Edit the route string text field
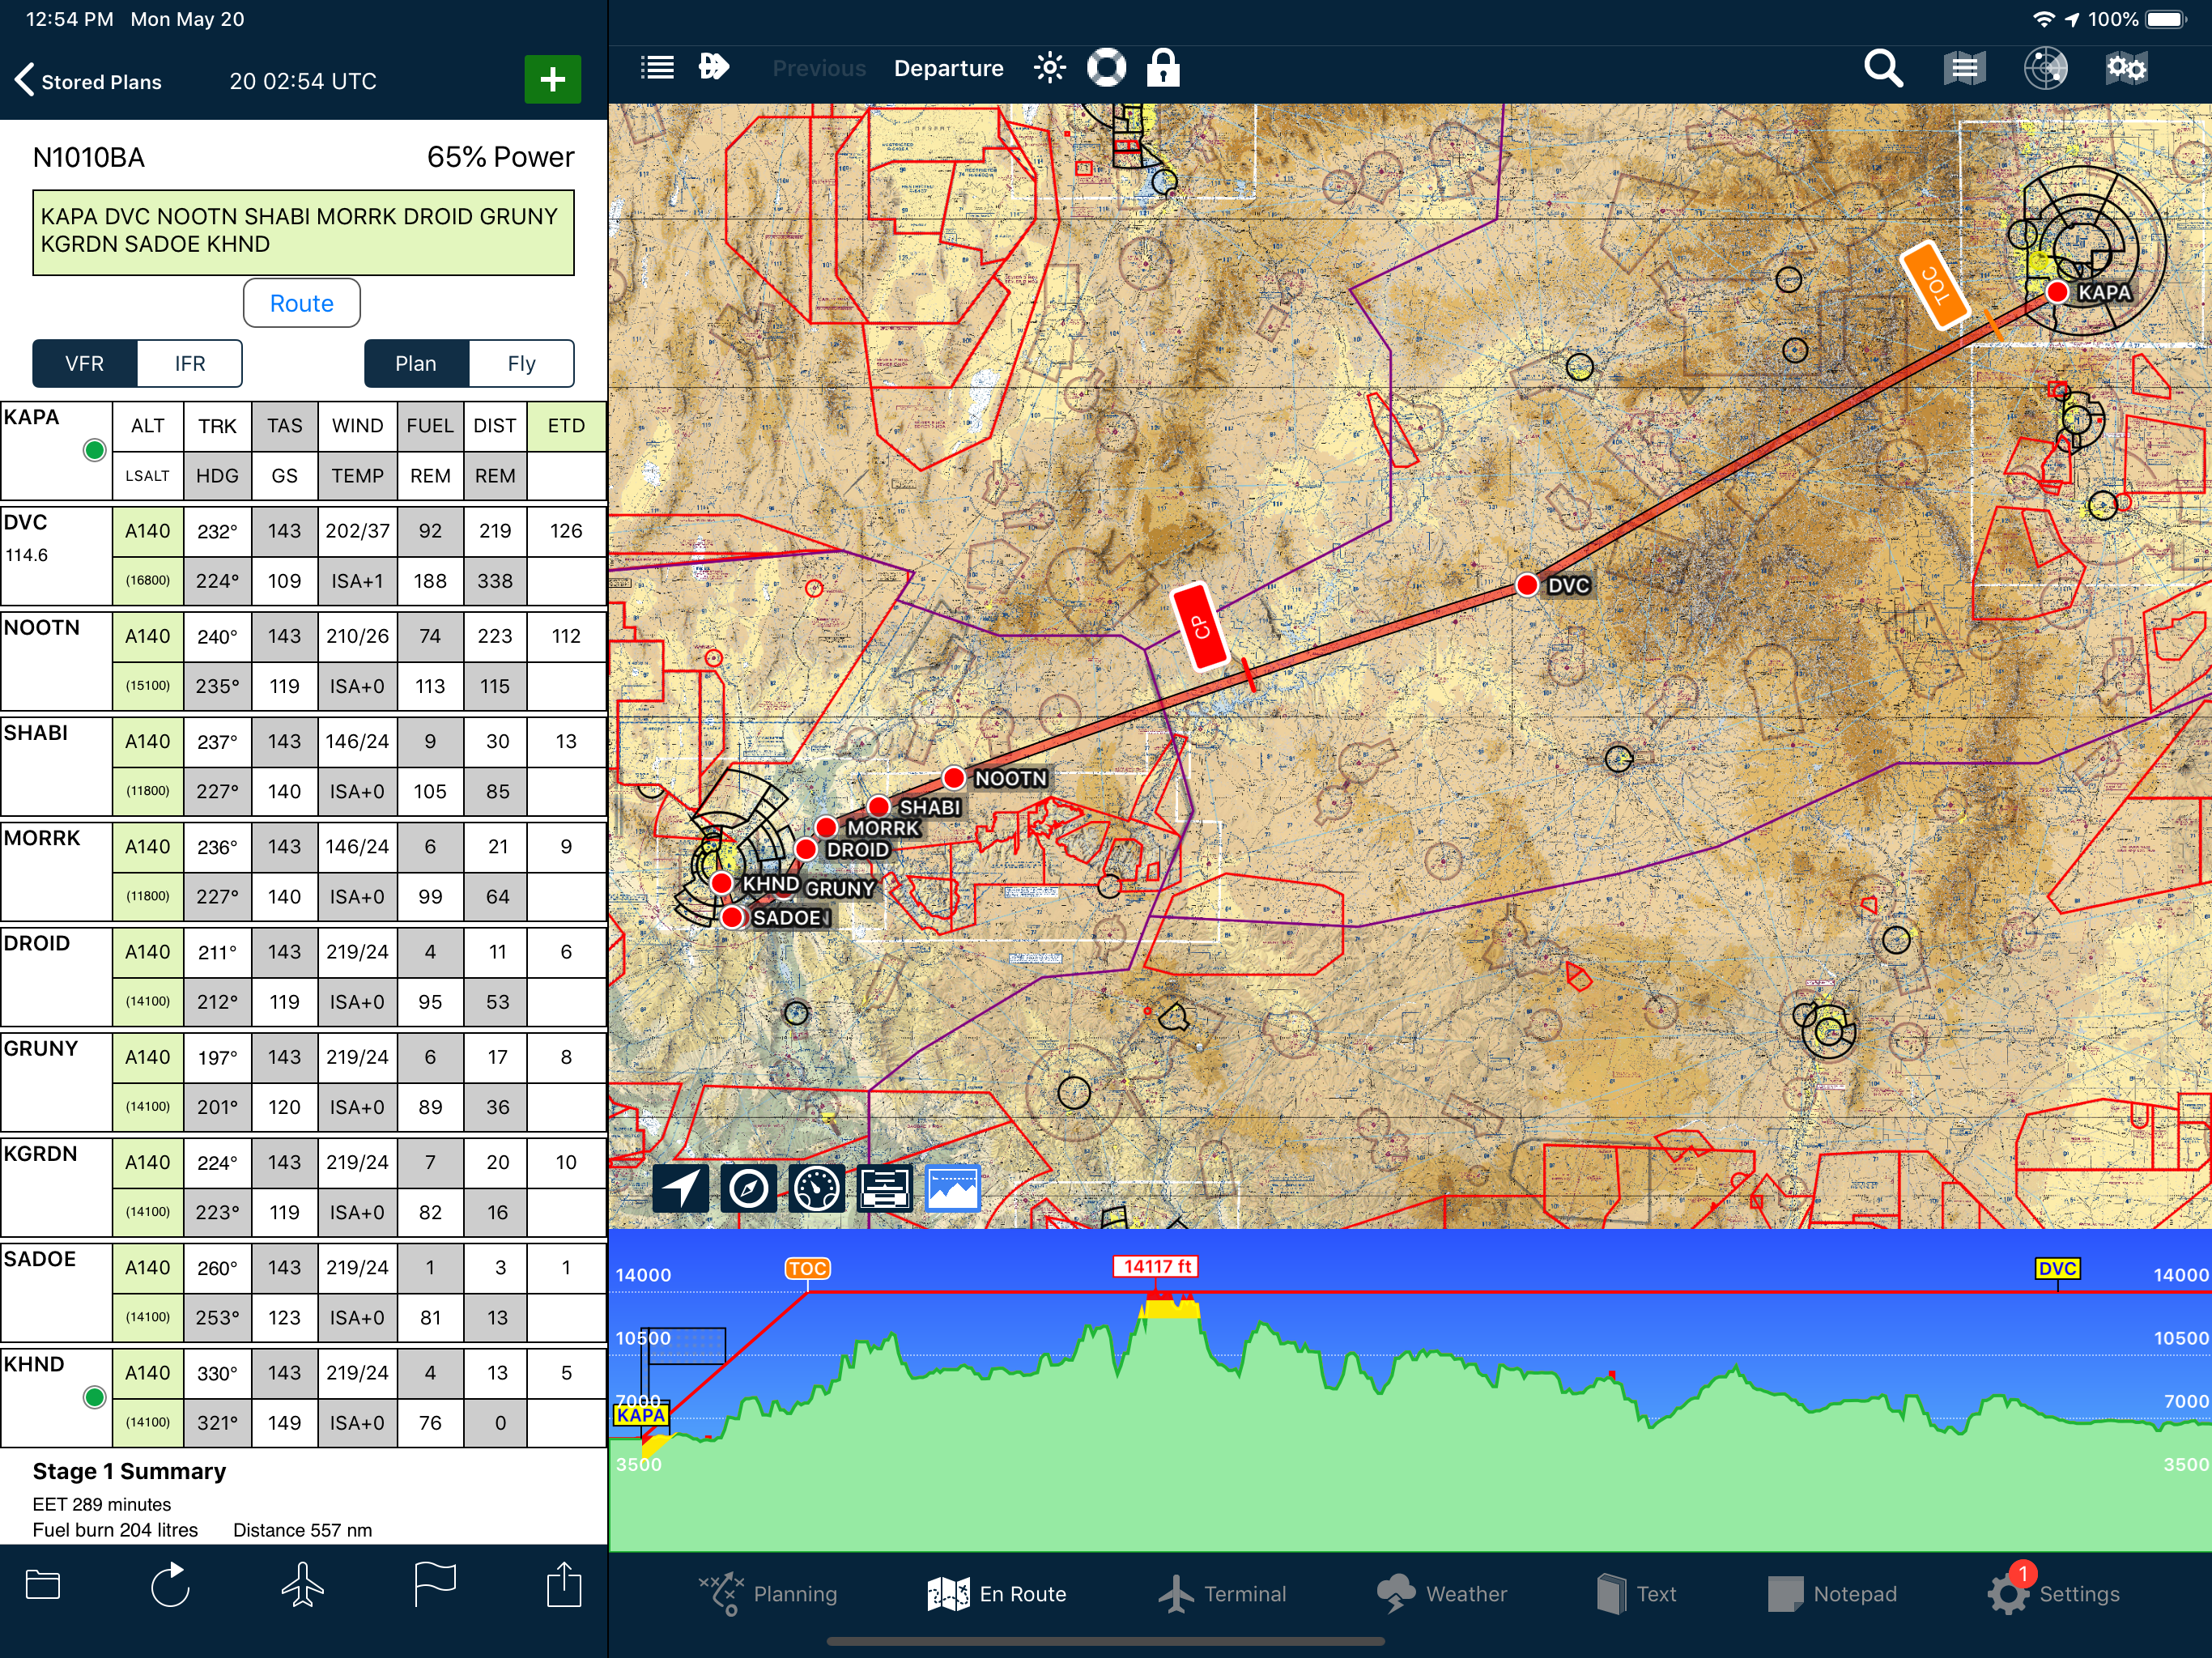The height and width of the screenshot is (1658, 2212). click(x=303, y=231)
